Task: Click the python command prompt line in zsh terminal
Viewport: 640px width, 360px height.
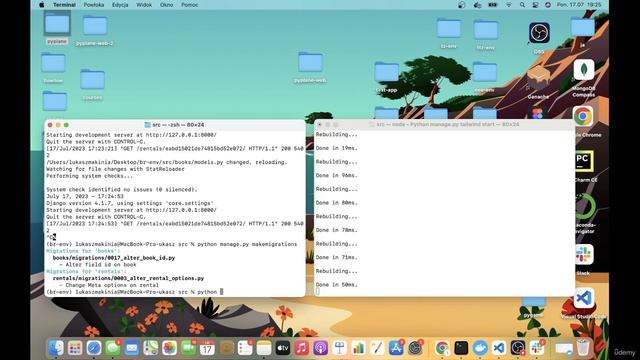Action: pyautogui.click(x=135, y=292)
